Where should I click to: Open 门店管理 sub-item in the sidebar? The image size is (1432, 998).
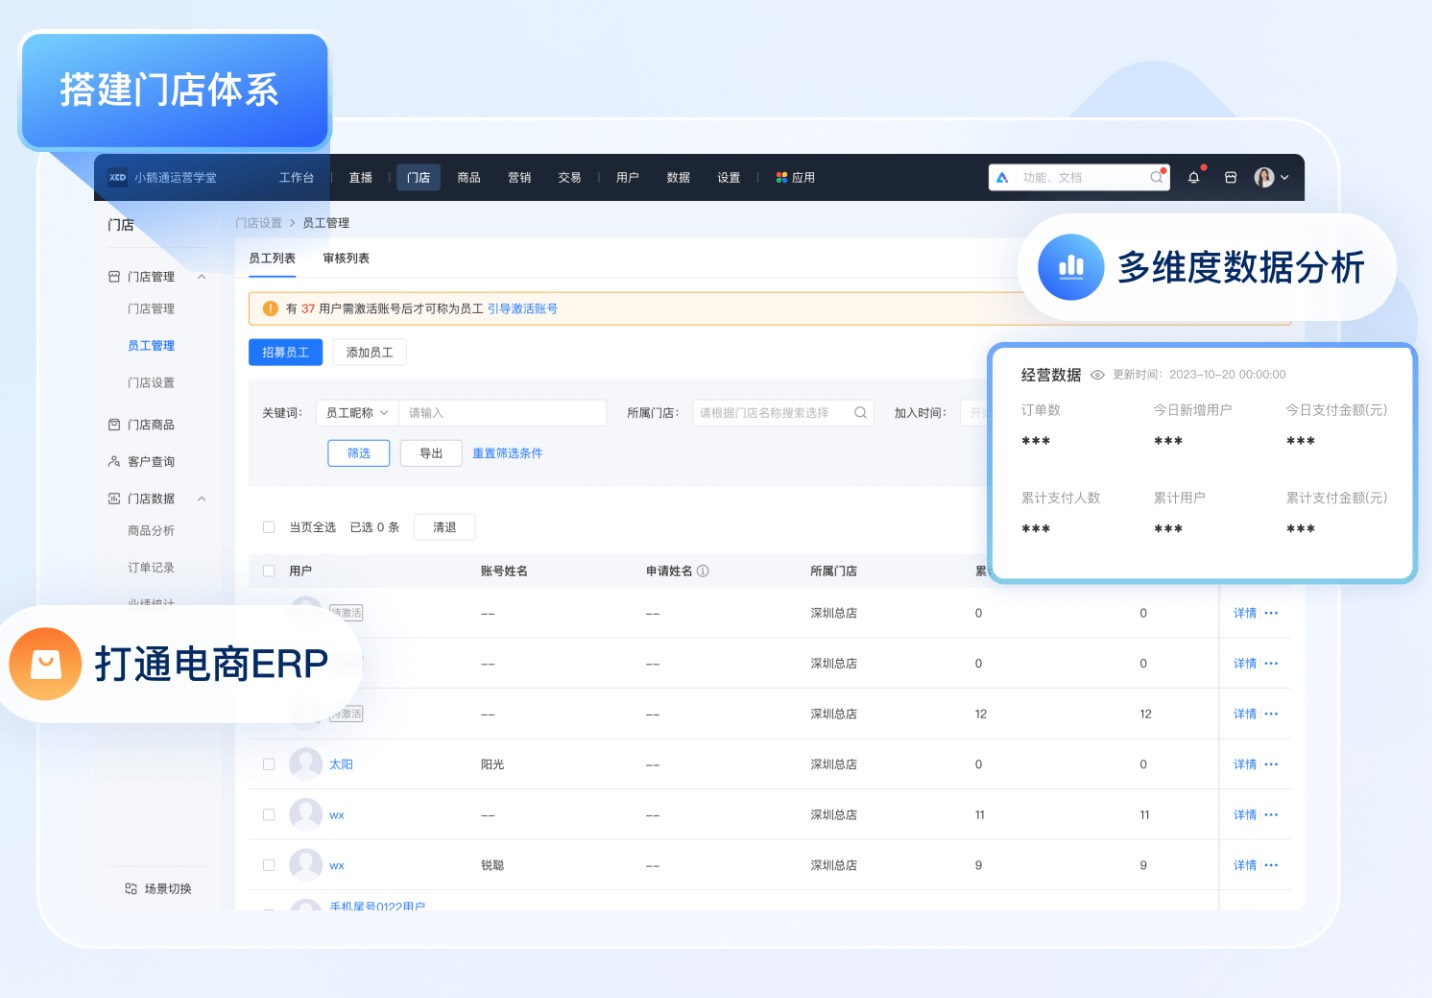[151, 309]
